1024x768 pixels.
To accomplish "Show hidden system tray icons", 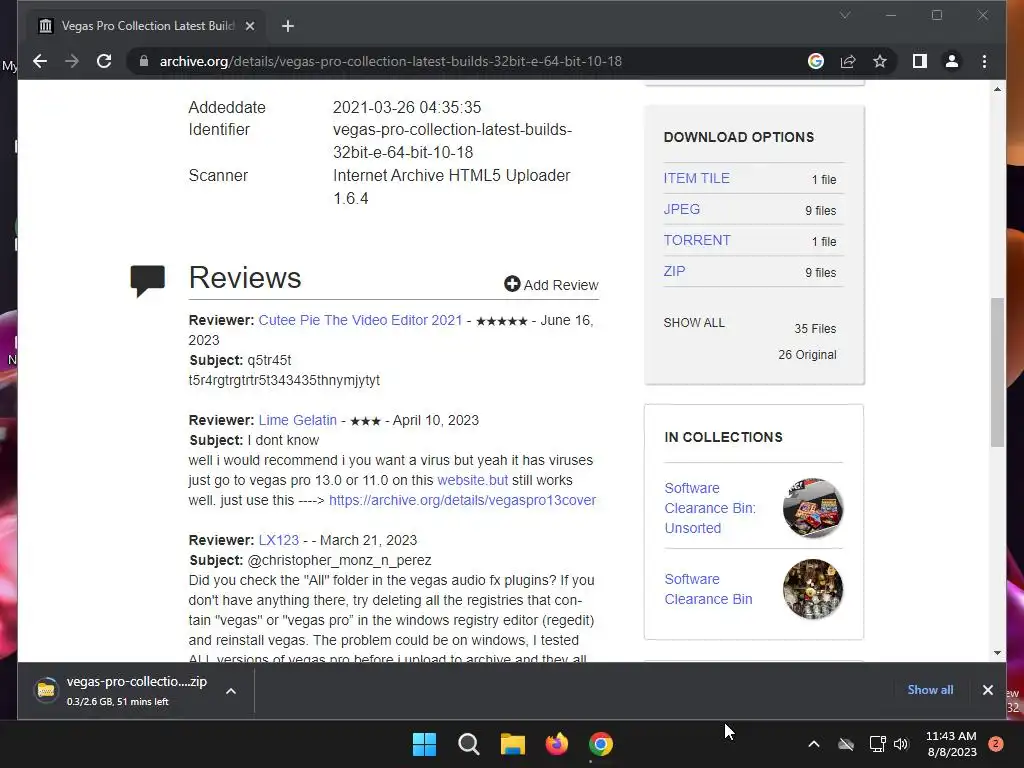I will pyautogui.click(x=814, y=744).
